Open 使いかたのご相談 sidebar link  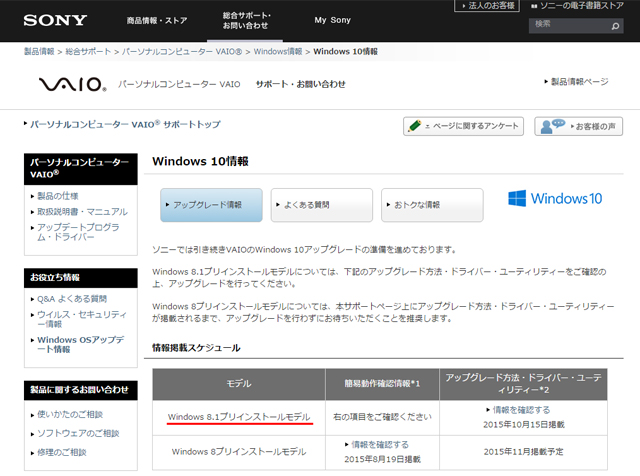pyautogui.click(x=70, y=414)
